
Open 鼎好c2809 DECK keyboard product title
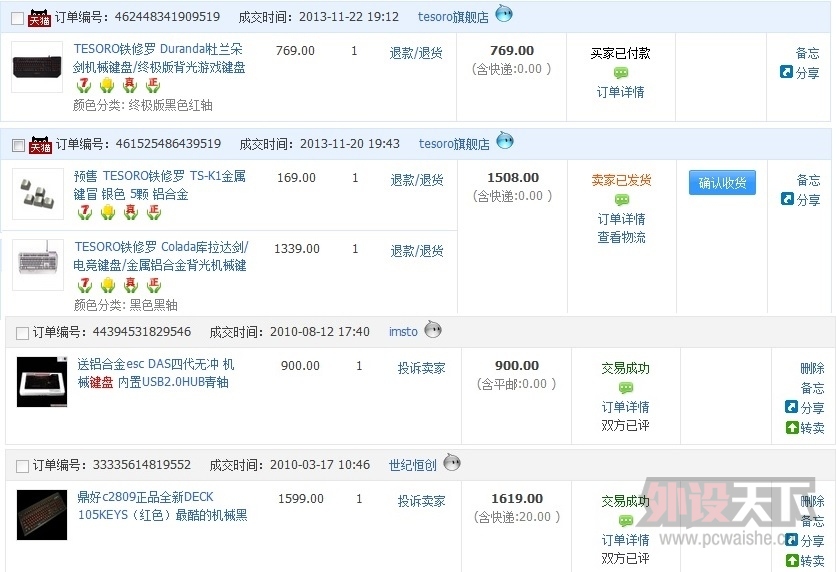tap(162, 506)
